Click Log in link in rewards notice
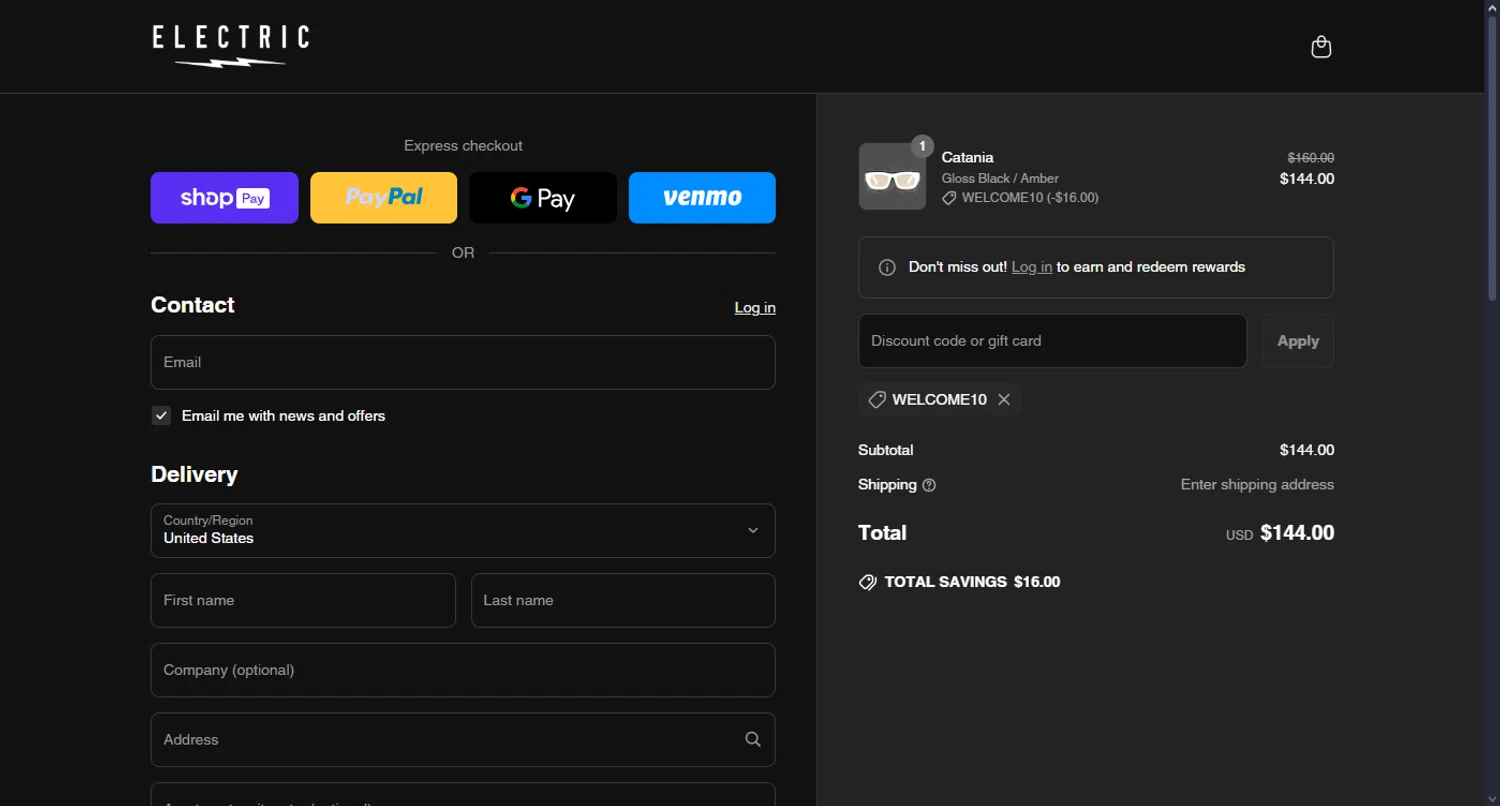This screenshot has height=806, width=1500. [1031, 267]
